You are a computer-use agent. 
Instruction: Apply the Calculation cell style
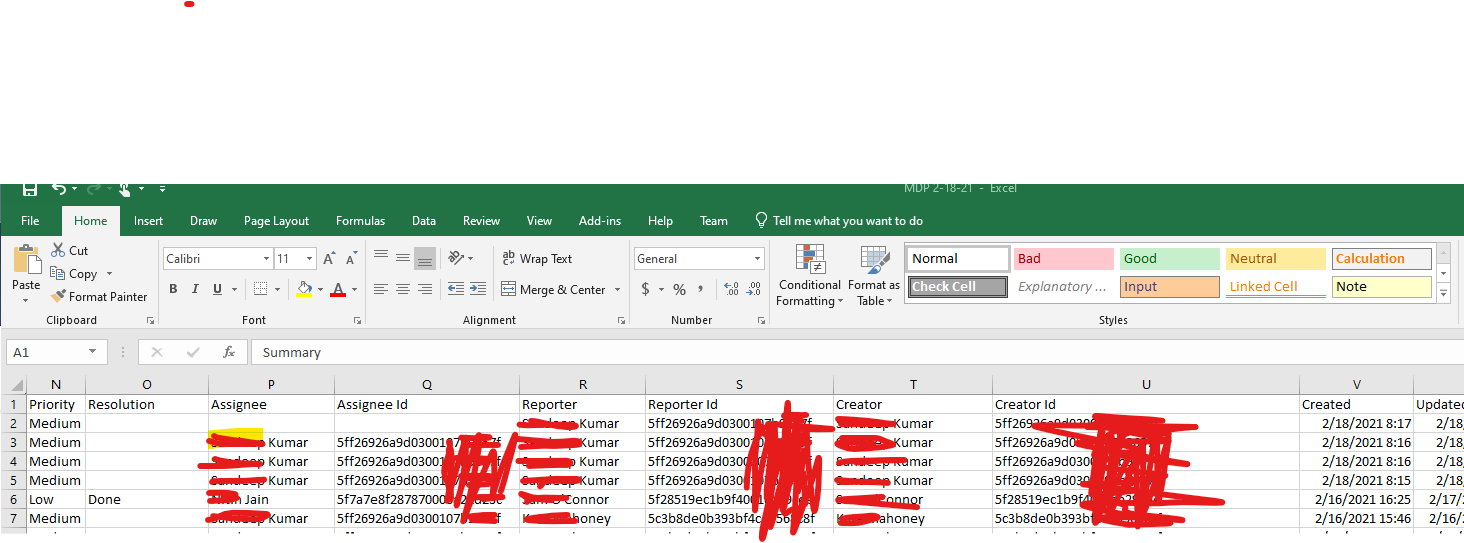point(1381,259)
